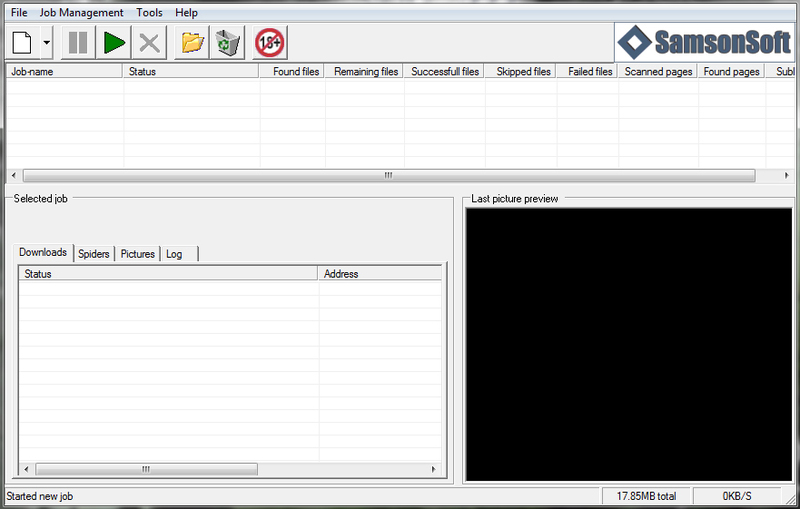
Task: Click the Address column header in Downloads
Action: click(380, 274)
